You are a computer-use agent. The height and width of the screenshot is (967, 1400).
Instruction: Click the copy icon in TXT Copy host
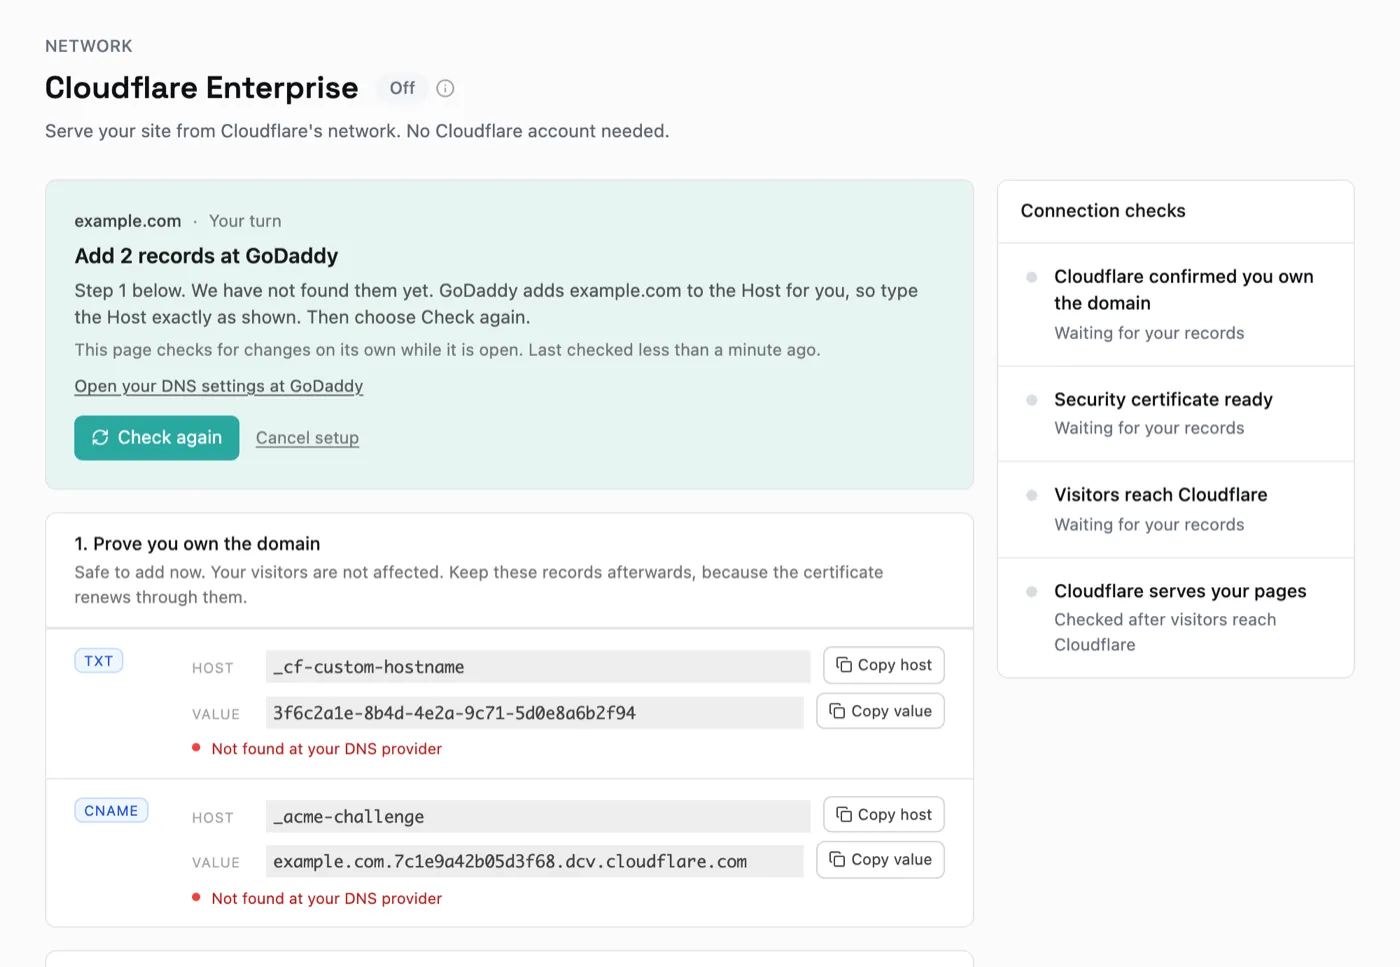[x=844, y=665]
